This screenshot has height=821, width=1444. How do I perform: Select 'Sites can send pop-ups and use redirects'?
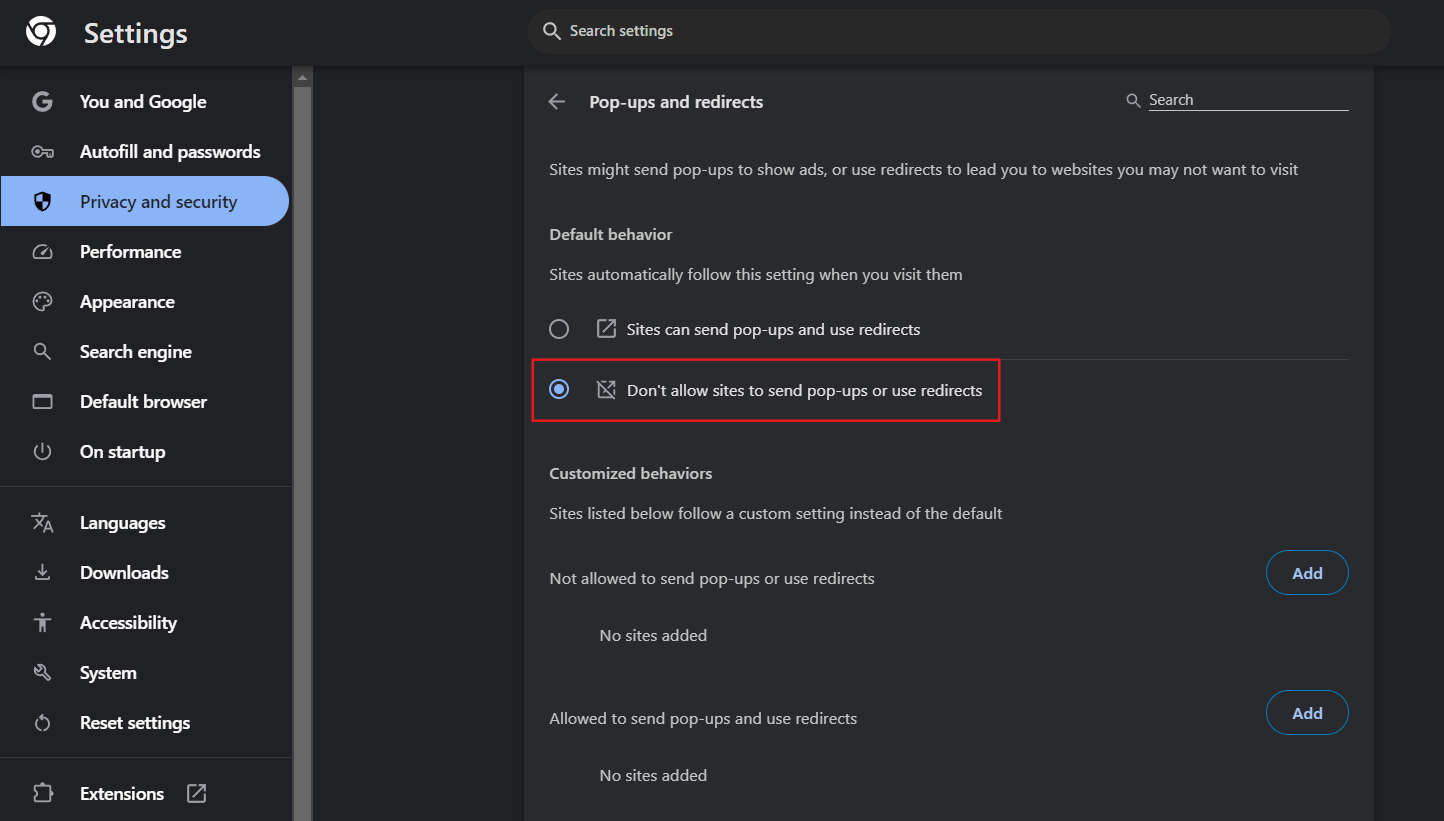(559, 329)
